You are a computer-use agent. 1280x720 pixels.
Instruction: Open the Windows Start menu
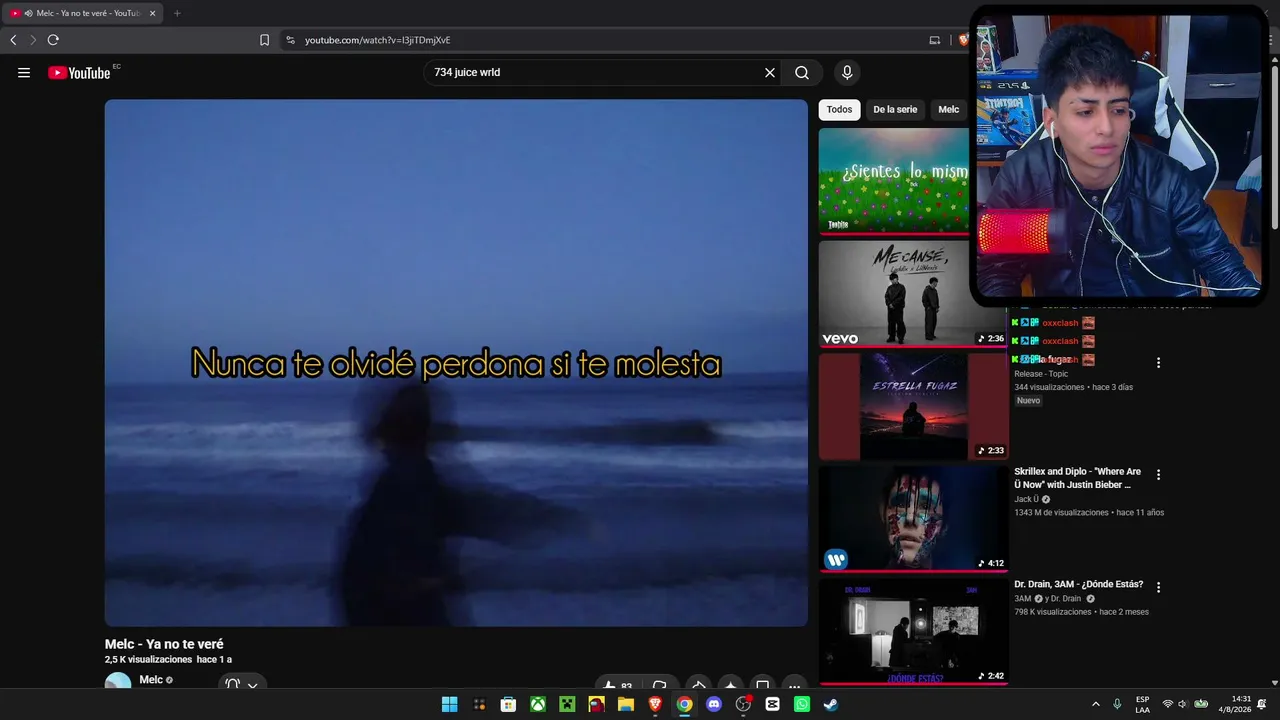coord(450,704)
